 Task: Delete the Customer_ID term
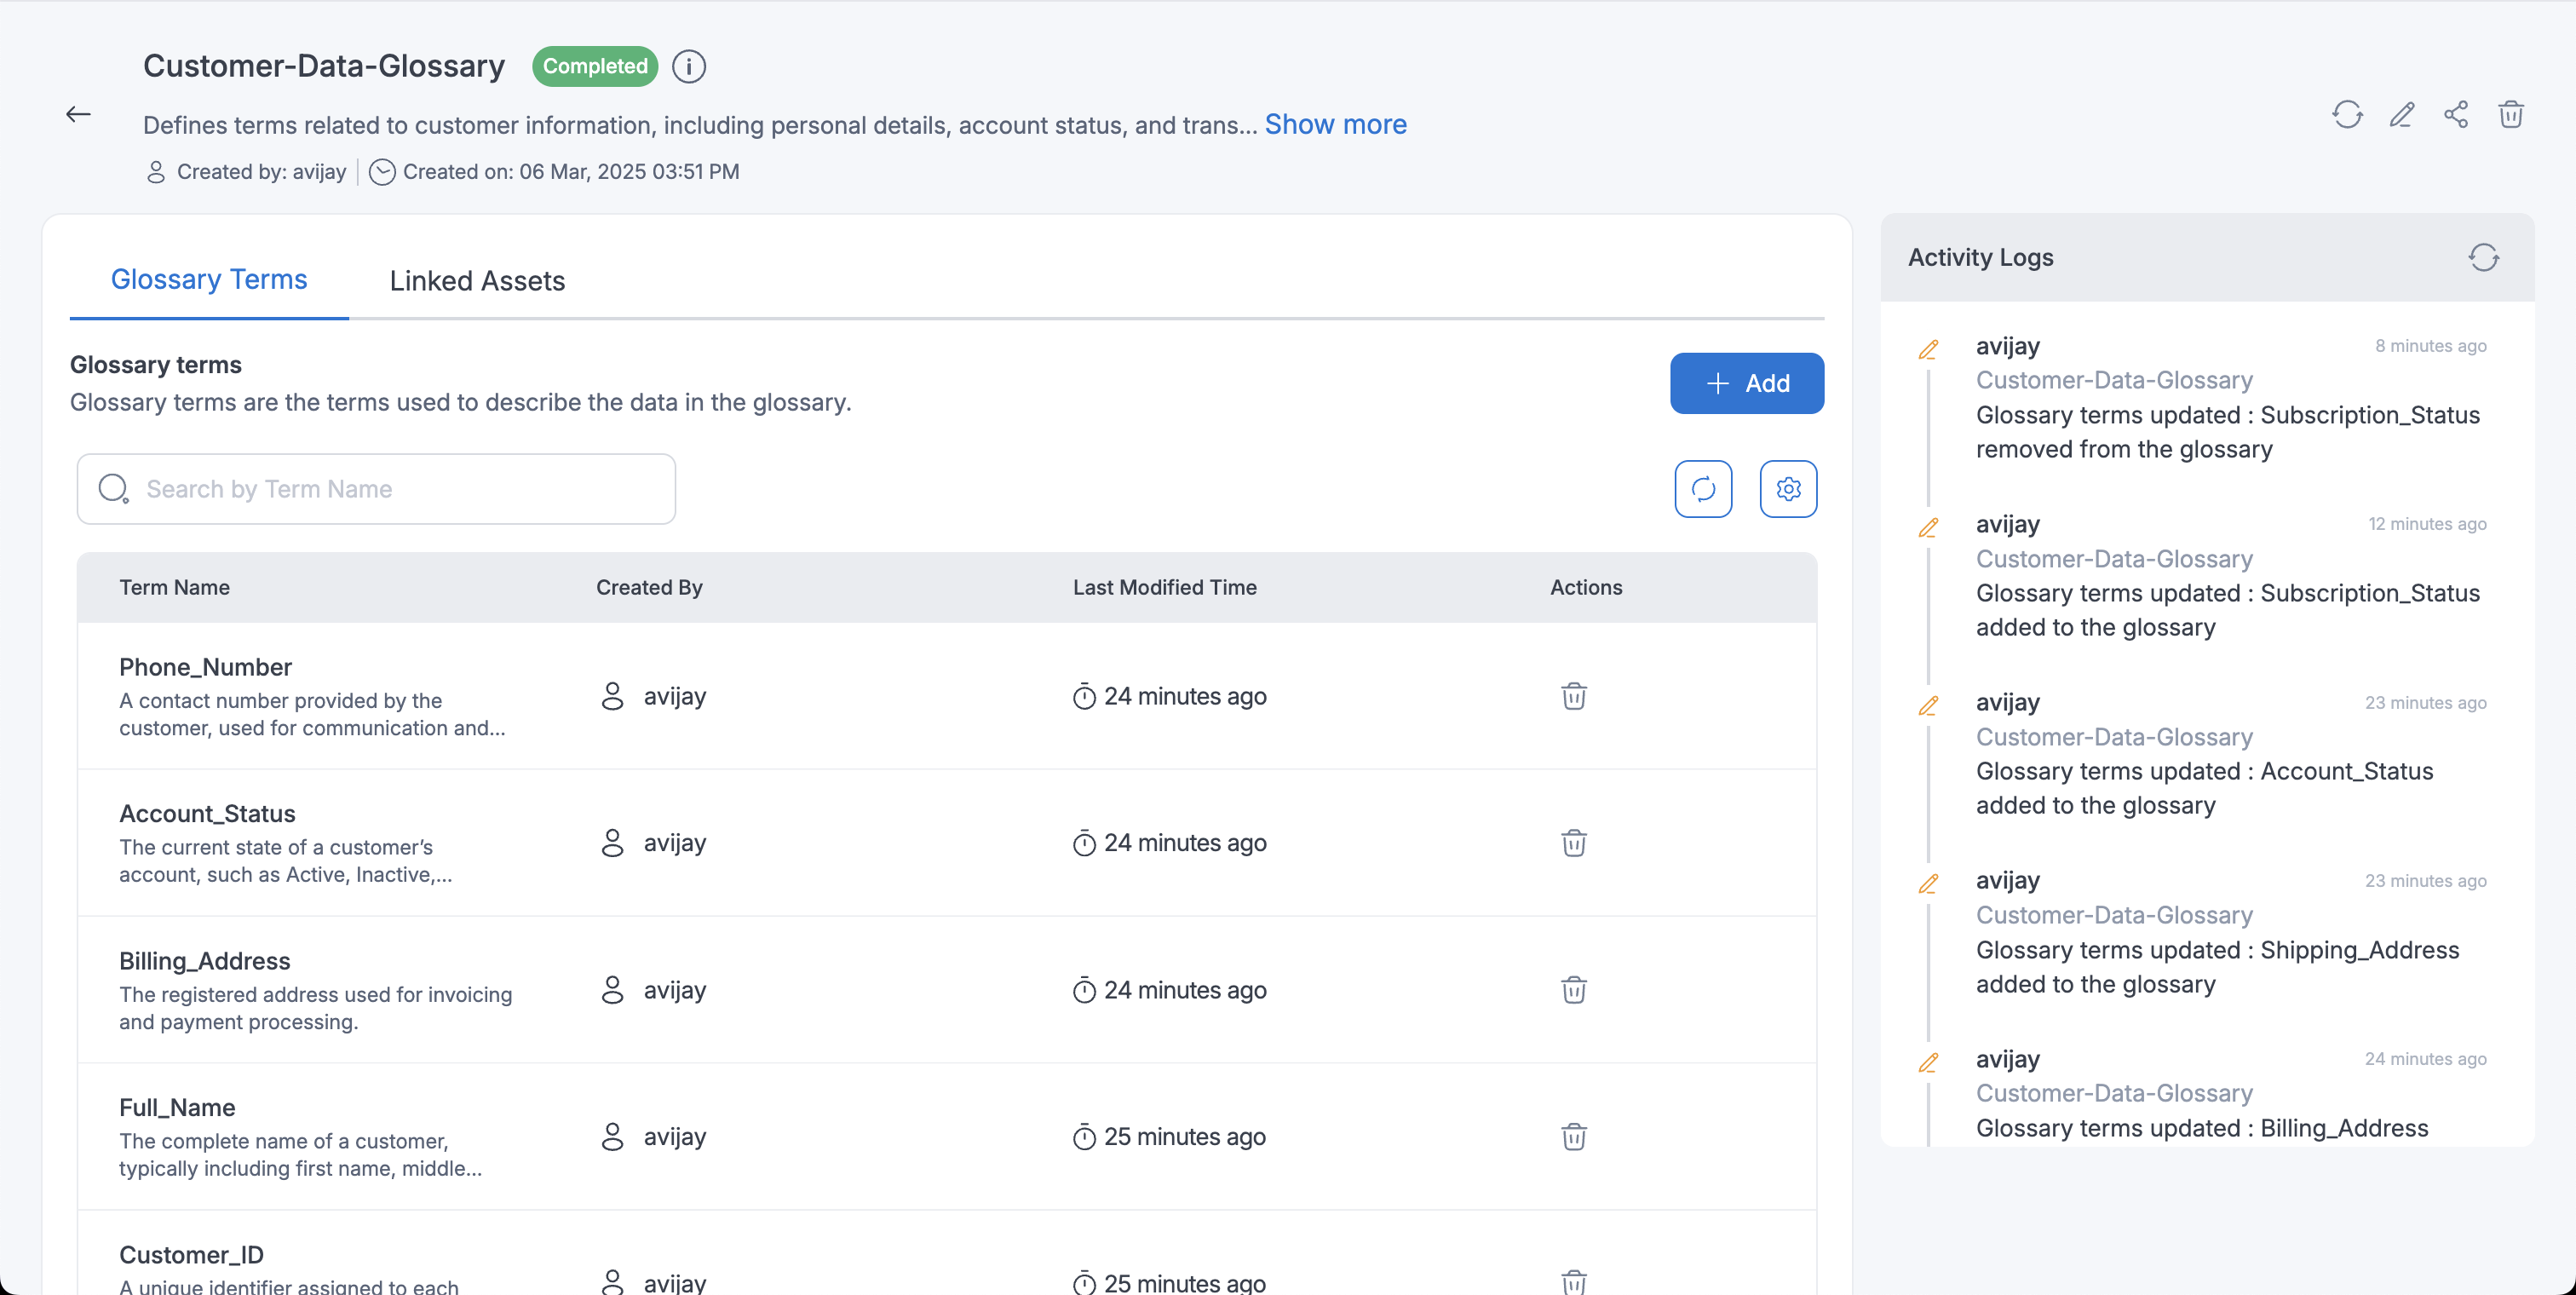coord(1574,1281)
